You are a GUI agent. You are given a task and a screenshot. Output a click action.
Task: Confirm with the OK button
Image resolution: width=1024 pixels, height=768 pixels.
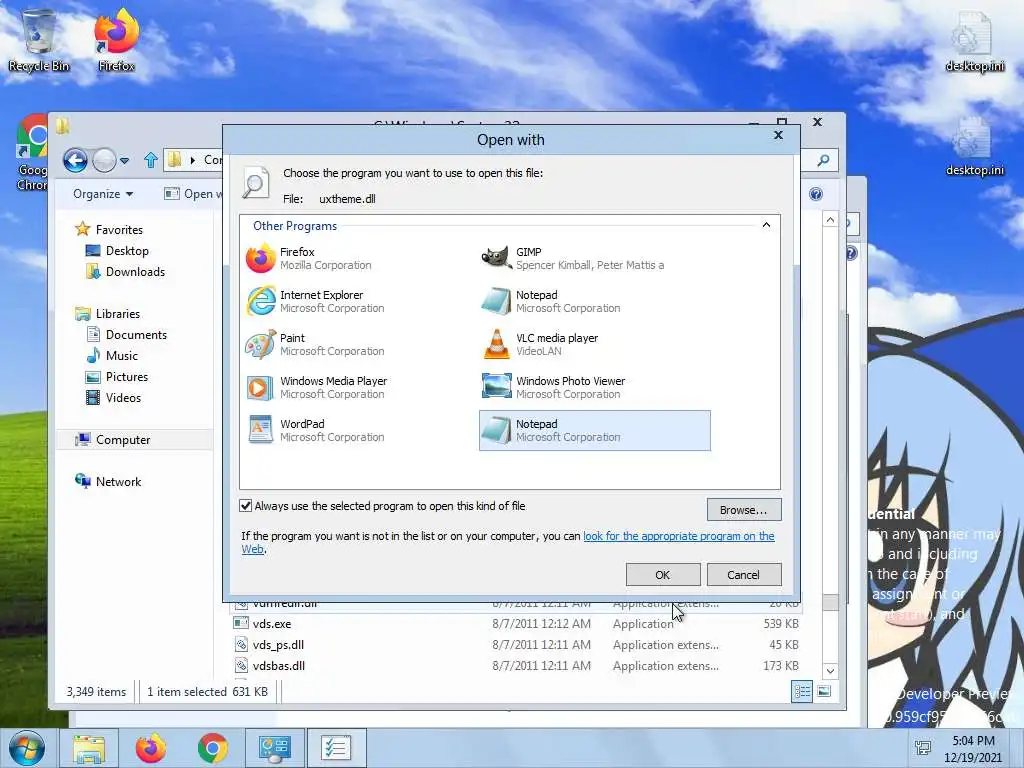(663, 575)
